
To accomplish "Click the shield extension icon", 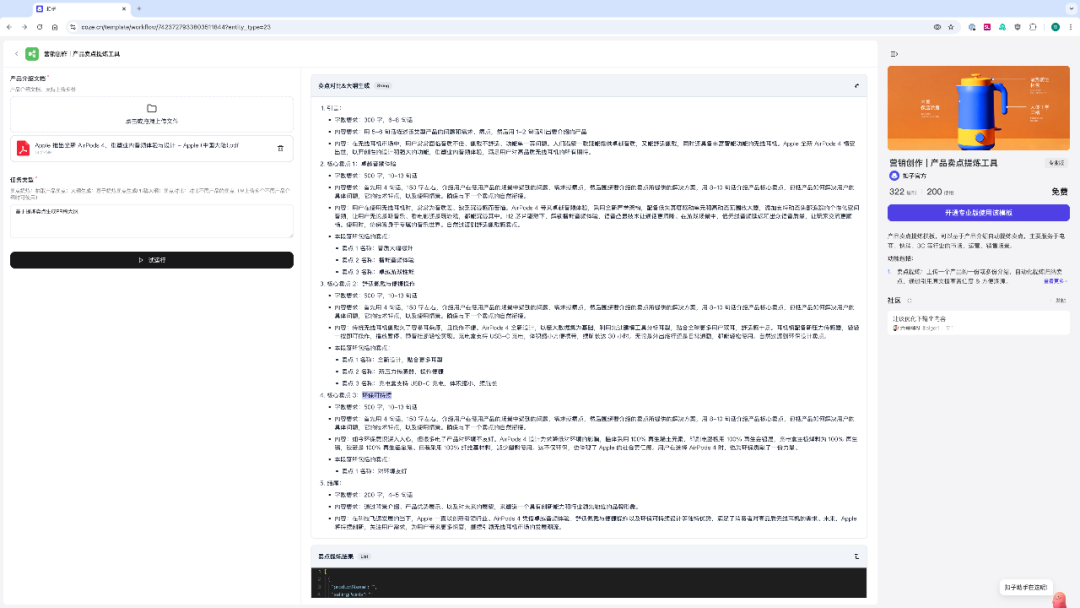I will (1017, 27).
